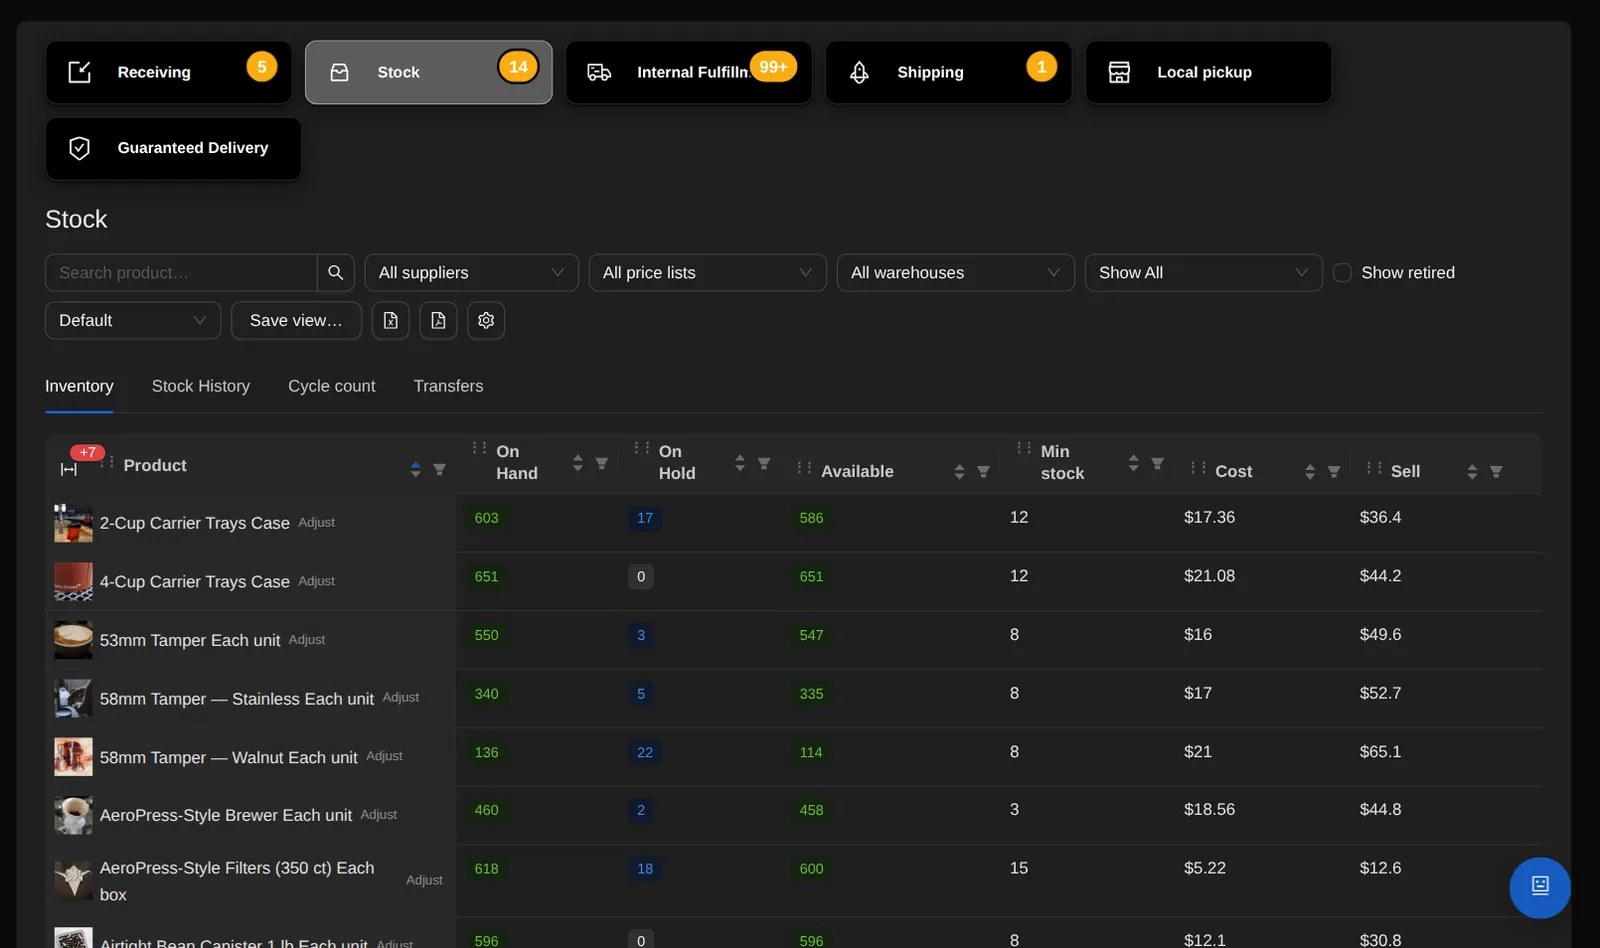This screenshot has width=1600, height=948.
Task: Open the All suppliers dropdown
Action: (472, 273)
